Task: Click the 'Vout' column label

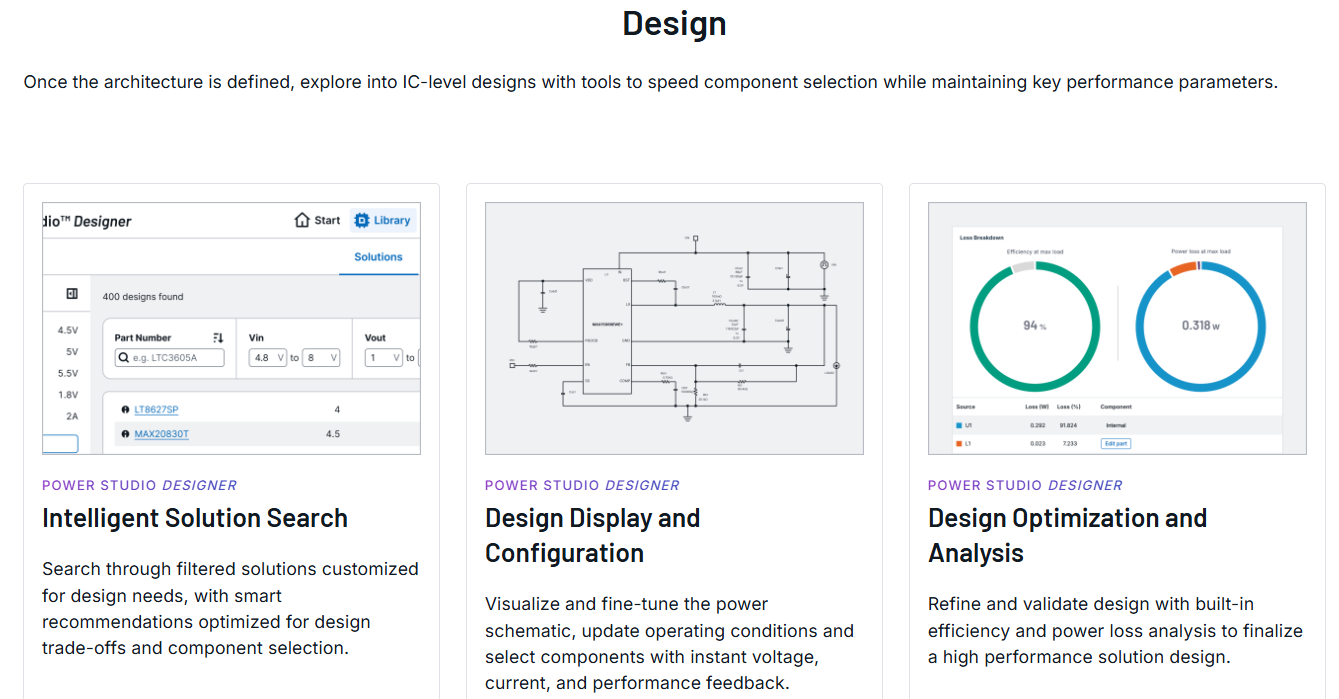Action: tap(375, 338)
